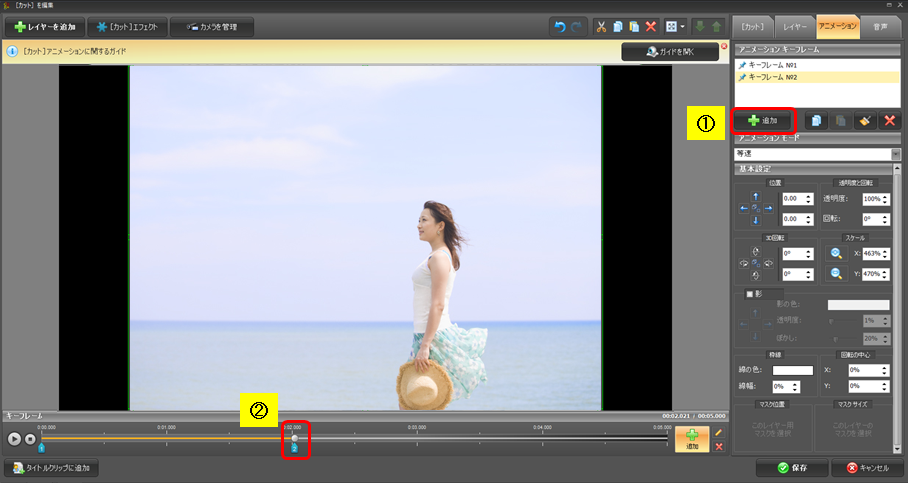Screen dimensions: 908x483
Task: Click the scale X zoom magnifier icon
Action: click(837, 255)
